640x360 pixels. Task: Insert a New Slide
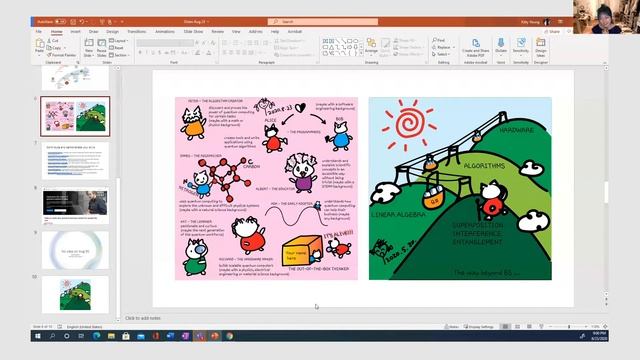(x=89, y=48)
